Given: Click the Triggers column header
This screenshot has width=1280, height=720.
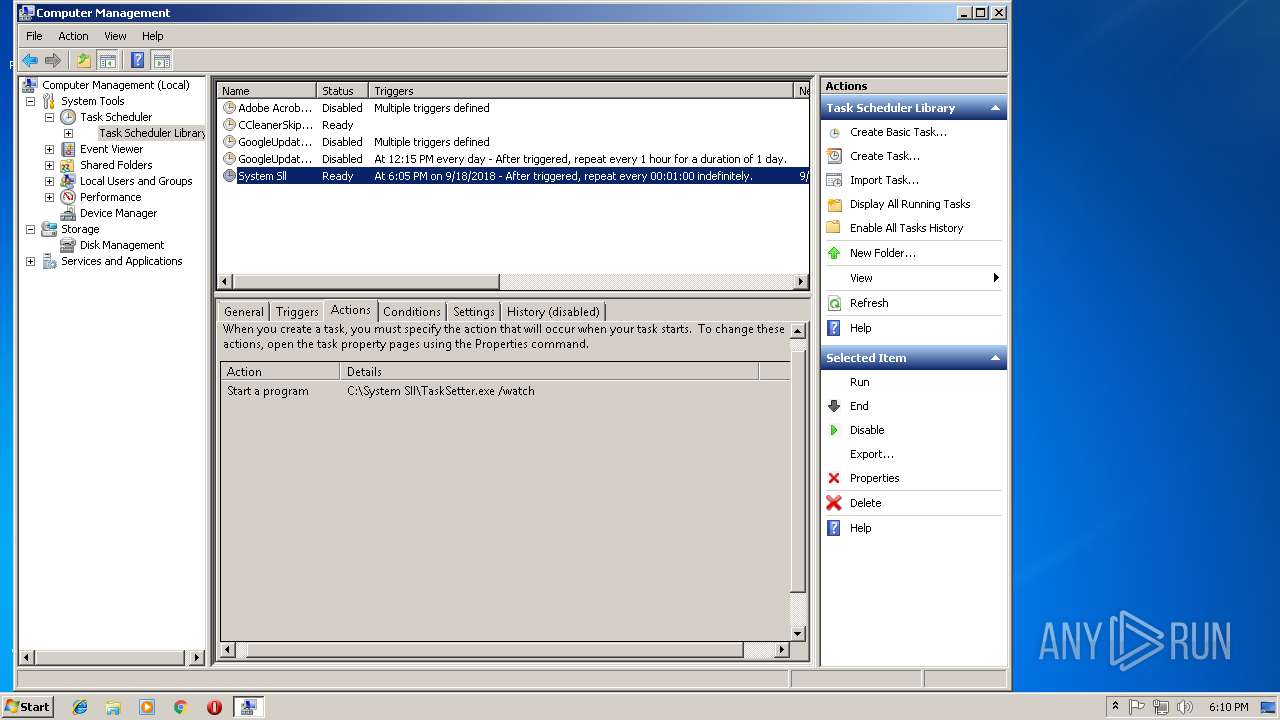Looking at the screenshot, I should point(580,91).
